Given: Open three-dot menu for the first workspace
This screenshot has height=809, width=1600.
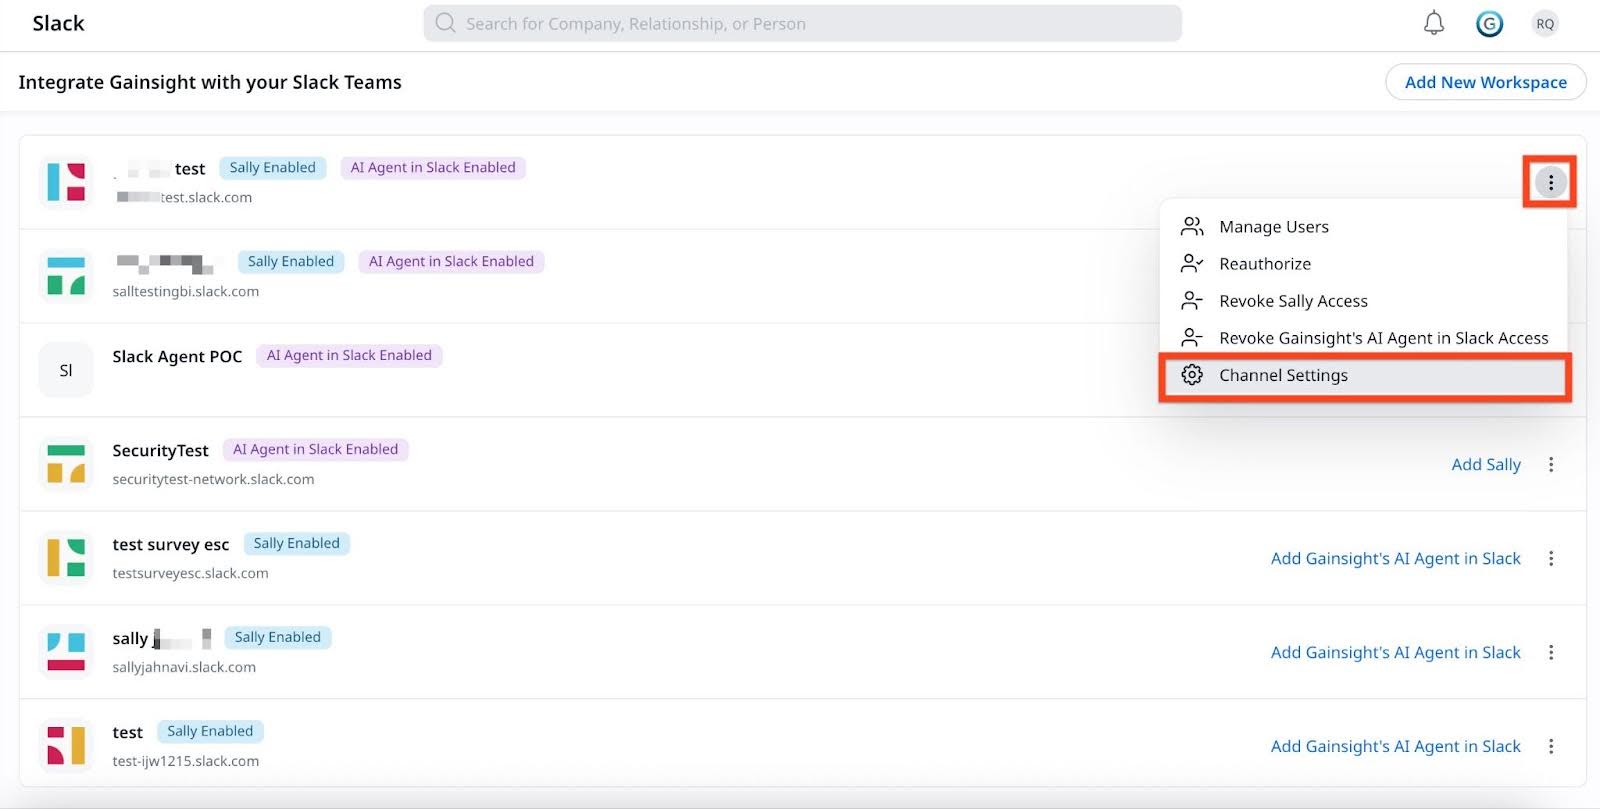Looking at the screenshot, I should pyautogui.click(x=1550, y=182).
